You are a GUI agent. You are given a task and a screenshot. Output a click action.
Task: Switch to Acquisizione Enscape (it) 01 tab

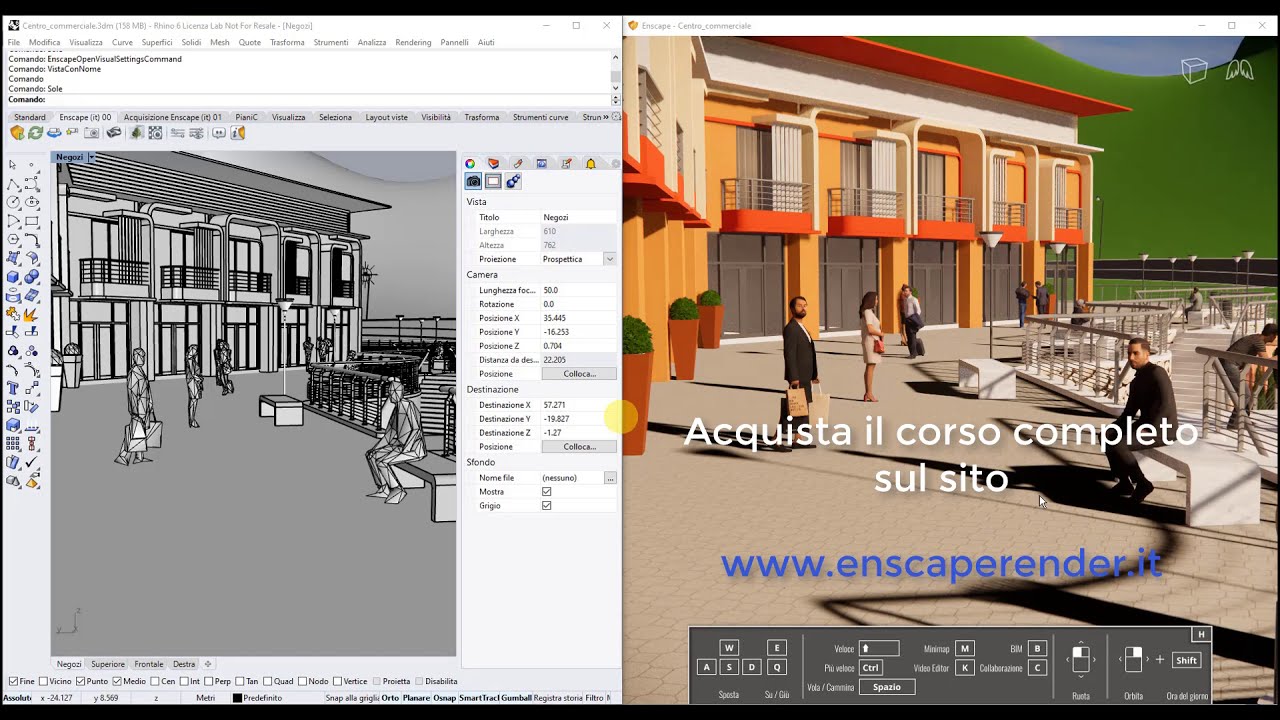coord(173,117)
